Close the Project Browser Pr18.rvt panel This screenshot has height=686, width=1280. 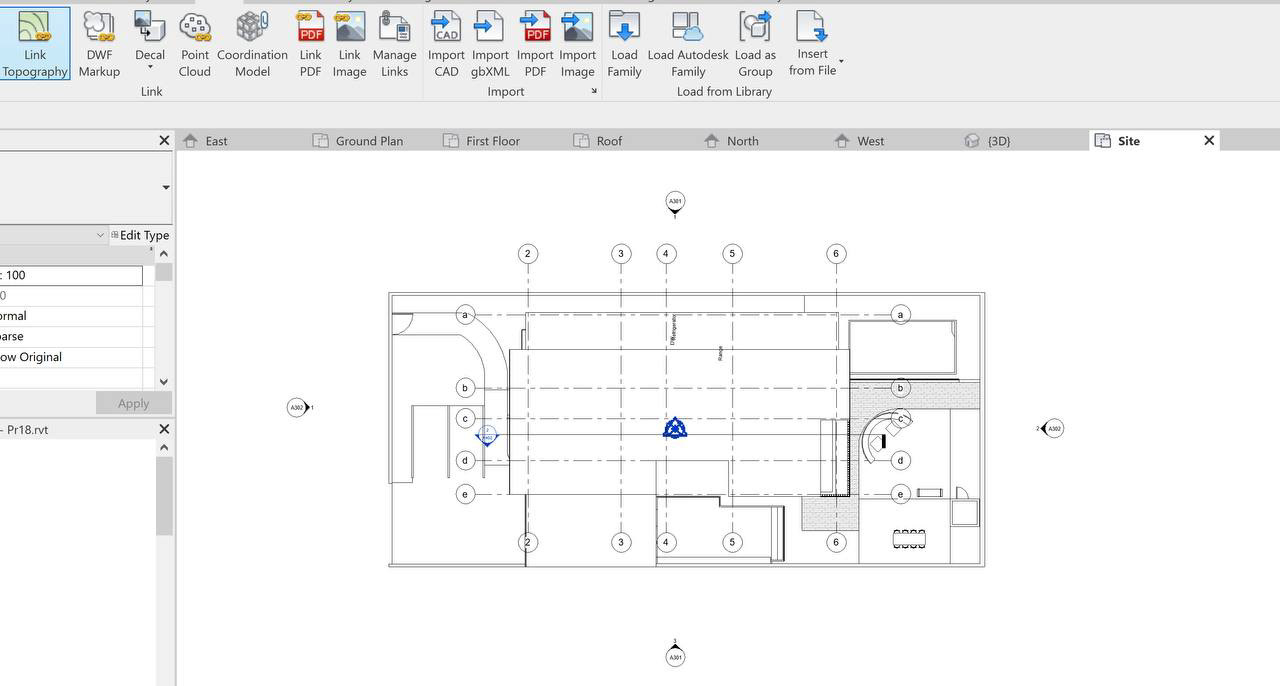164,429
